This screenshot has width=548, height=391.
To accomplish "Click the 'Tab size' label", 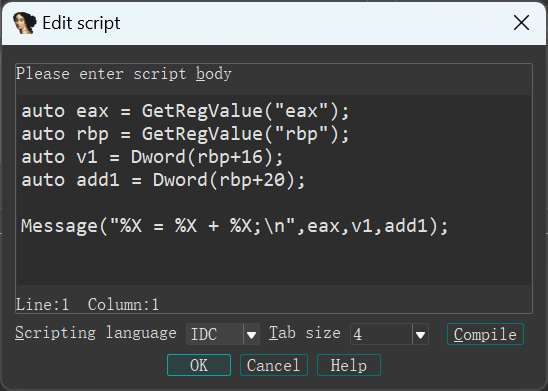I will pyautogui.click(x=305, y=333).
